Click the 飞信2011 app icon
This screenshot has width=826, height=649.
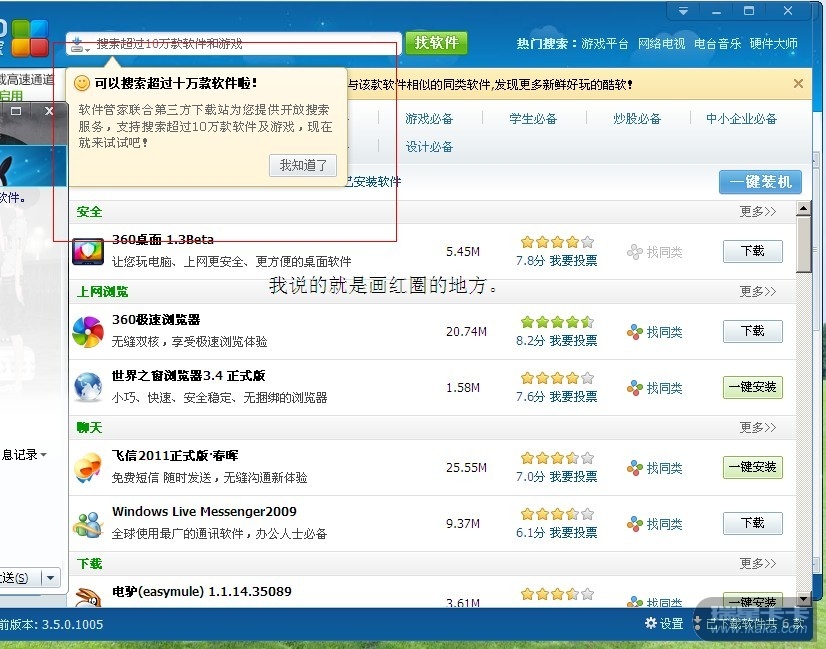point(88,467)
